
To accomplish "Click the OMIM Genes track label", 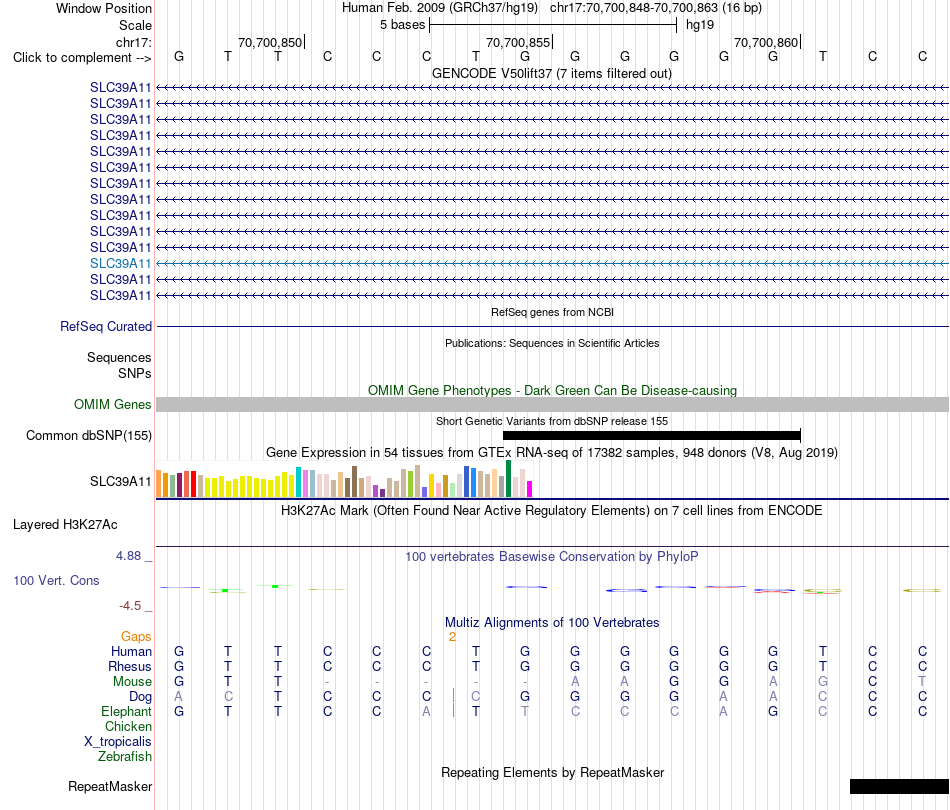I will [x=113, y=405].
